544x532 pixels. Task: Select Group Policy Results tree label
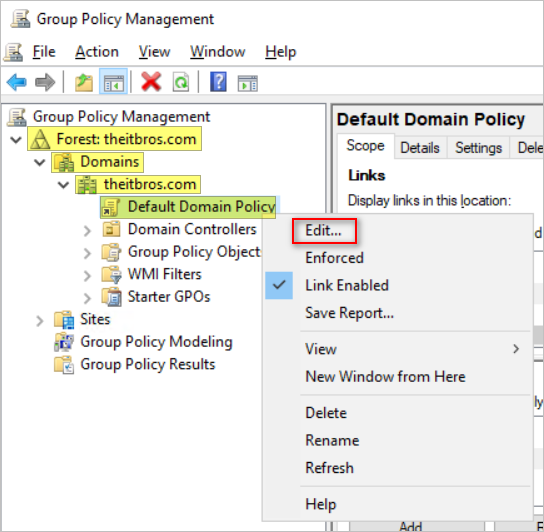coord(148,365)
